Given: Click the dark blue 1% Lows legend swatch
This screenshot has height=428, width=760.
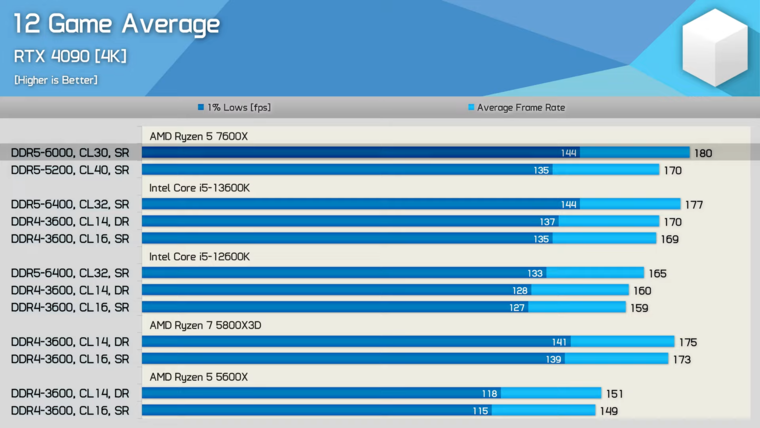Looking at the screenshot, I should [x=201, y=107].
